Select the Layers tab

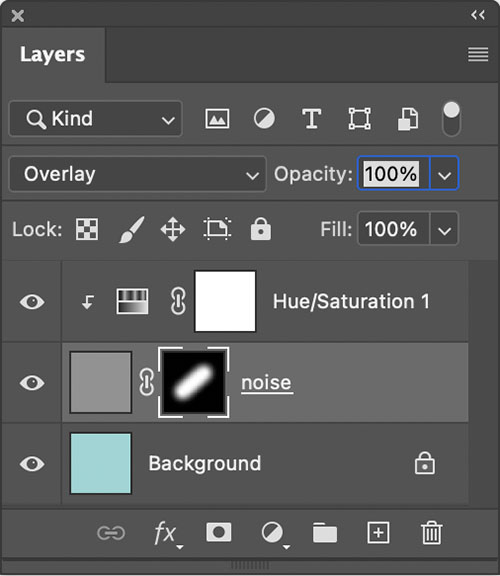click(53, 55)
